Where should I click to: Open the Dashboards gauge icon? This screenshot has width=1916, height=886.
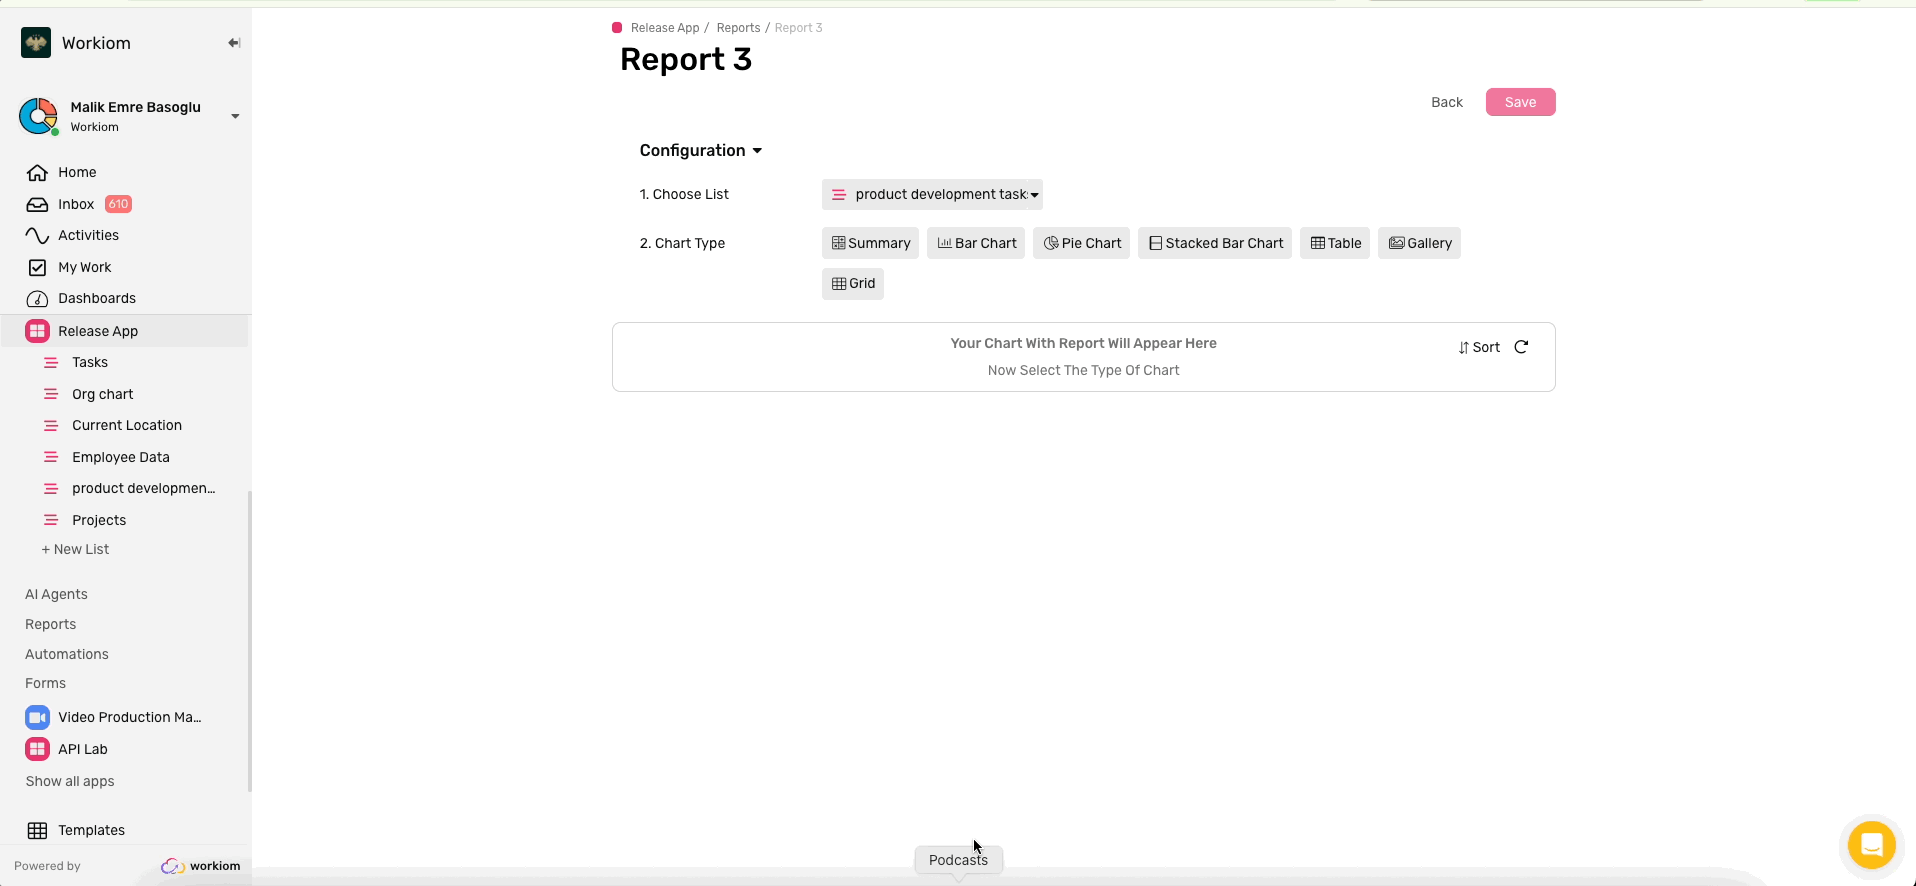tap(37, 299)
